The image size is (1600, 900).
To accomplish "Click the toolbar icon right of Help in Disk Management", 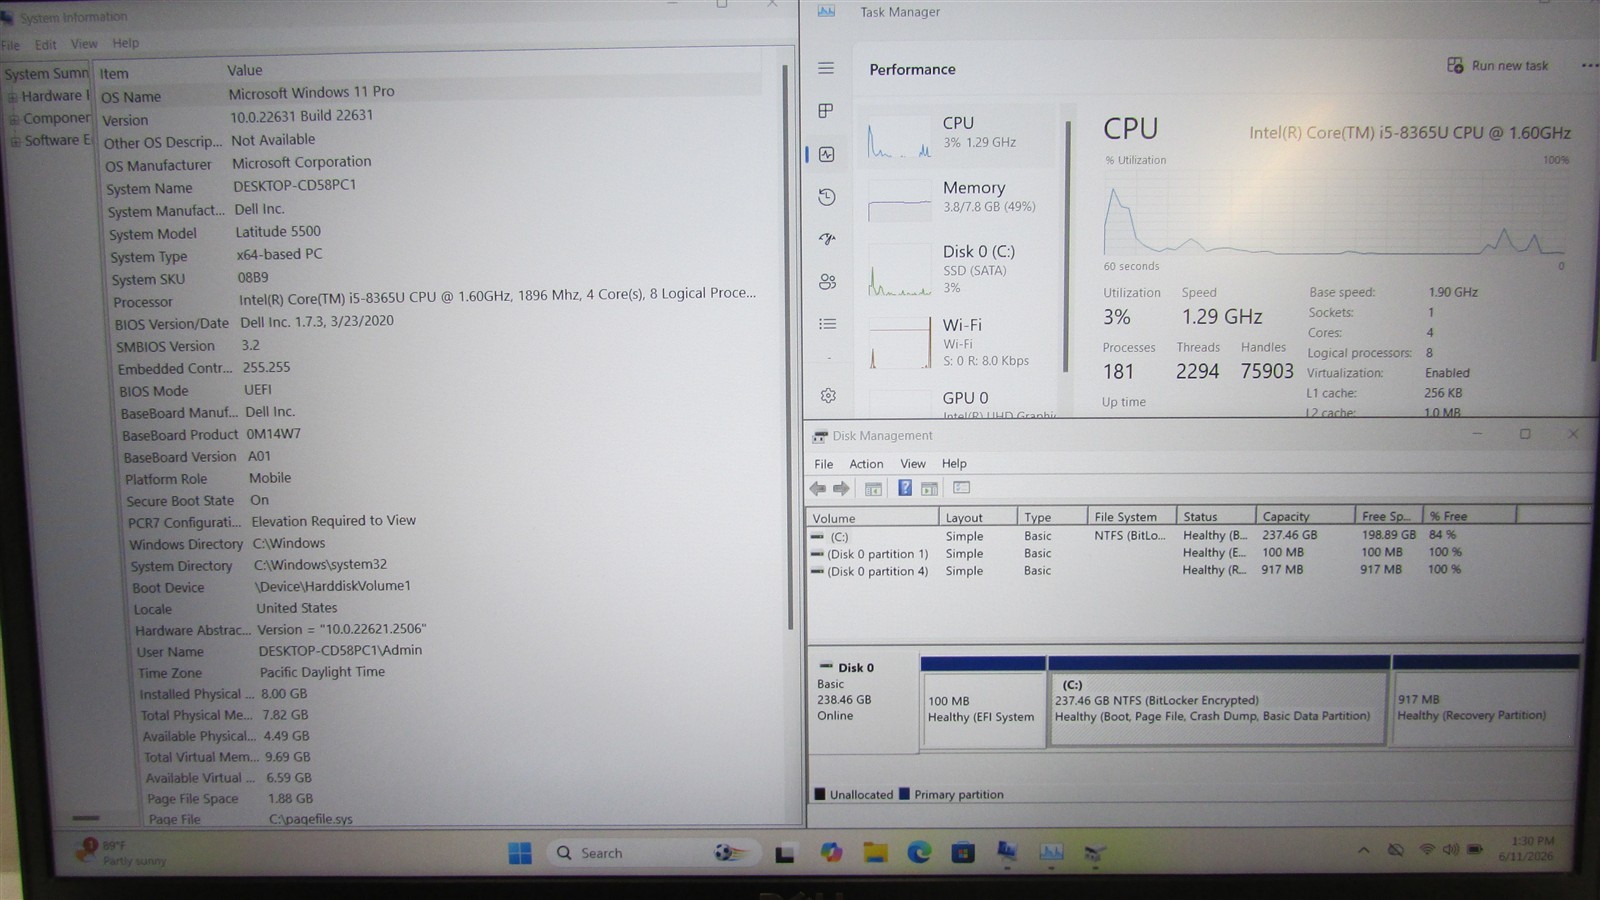I will coord(929,488).
